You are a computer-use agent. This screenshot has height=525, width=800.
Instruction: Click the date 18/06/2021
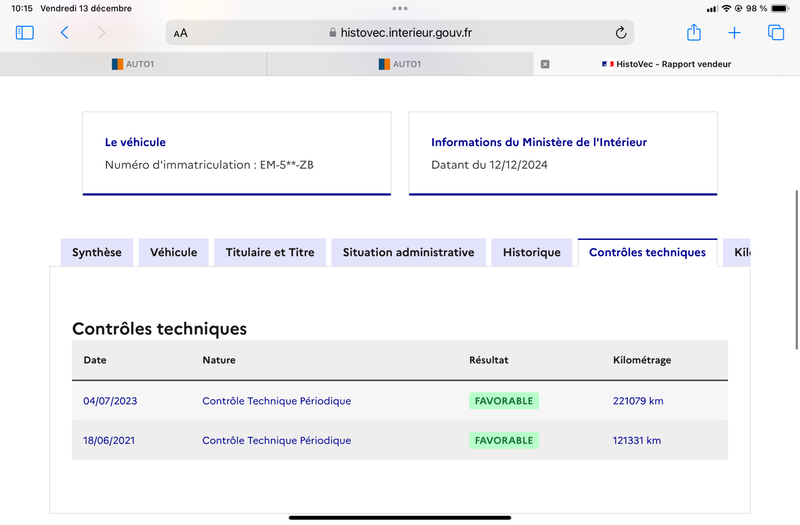point(109,440)
